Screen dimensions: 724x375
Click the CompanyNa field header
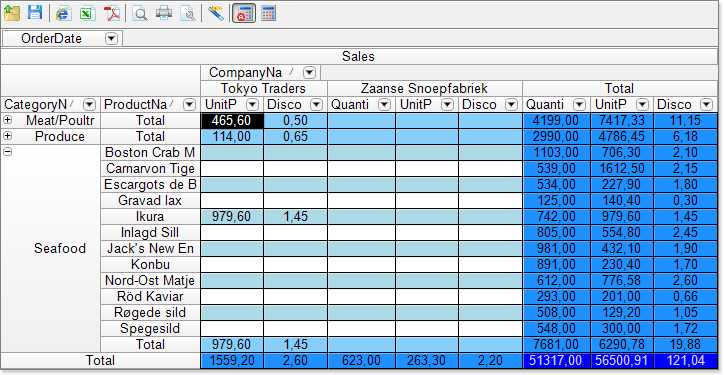260,73
